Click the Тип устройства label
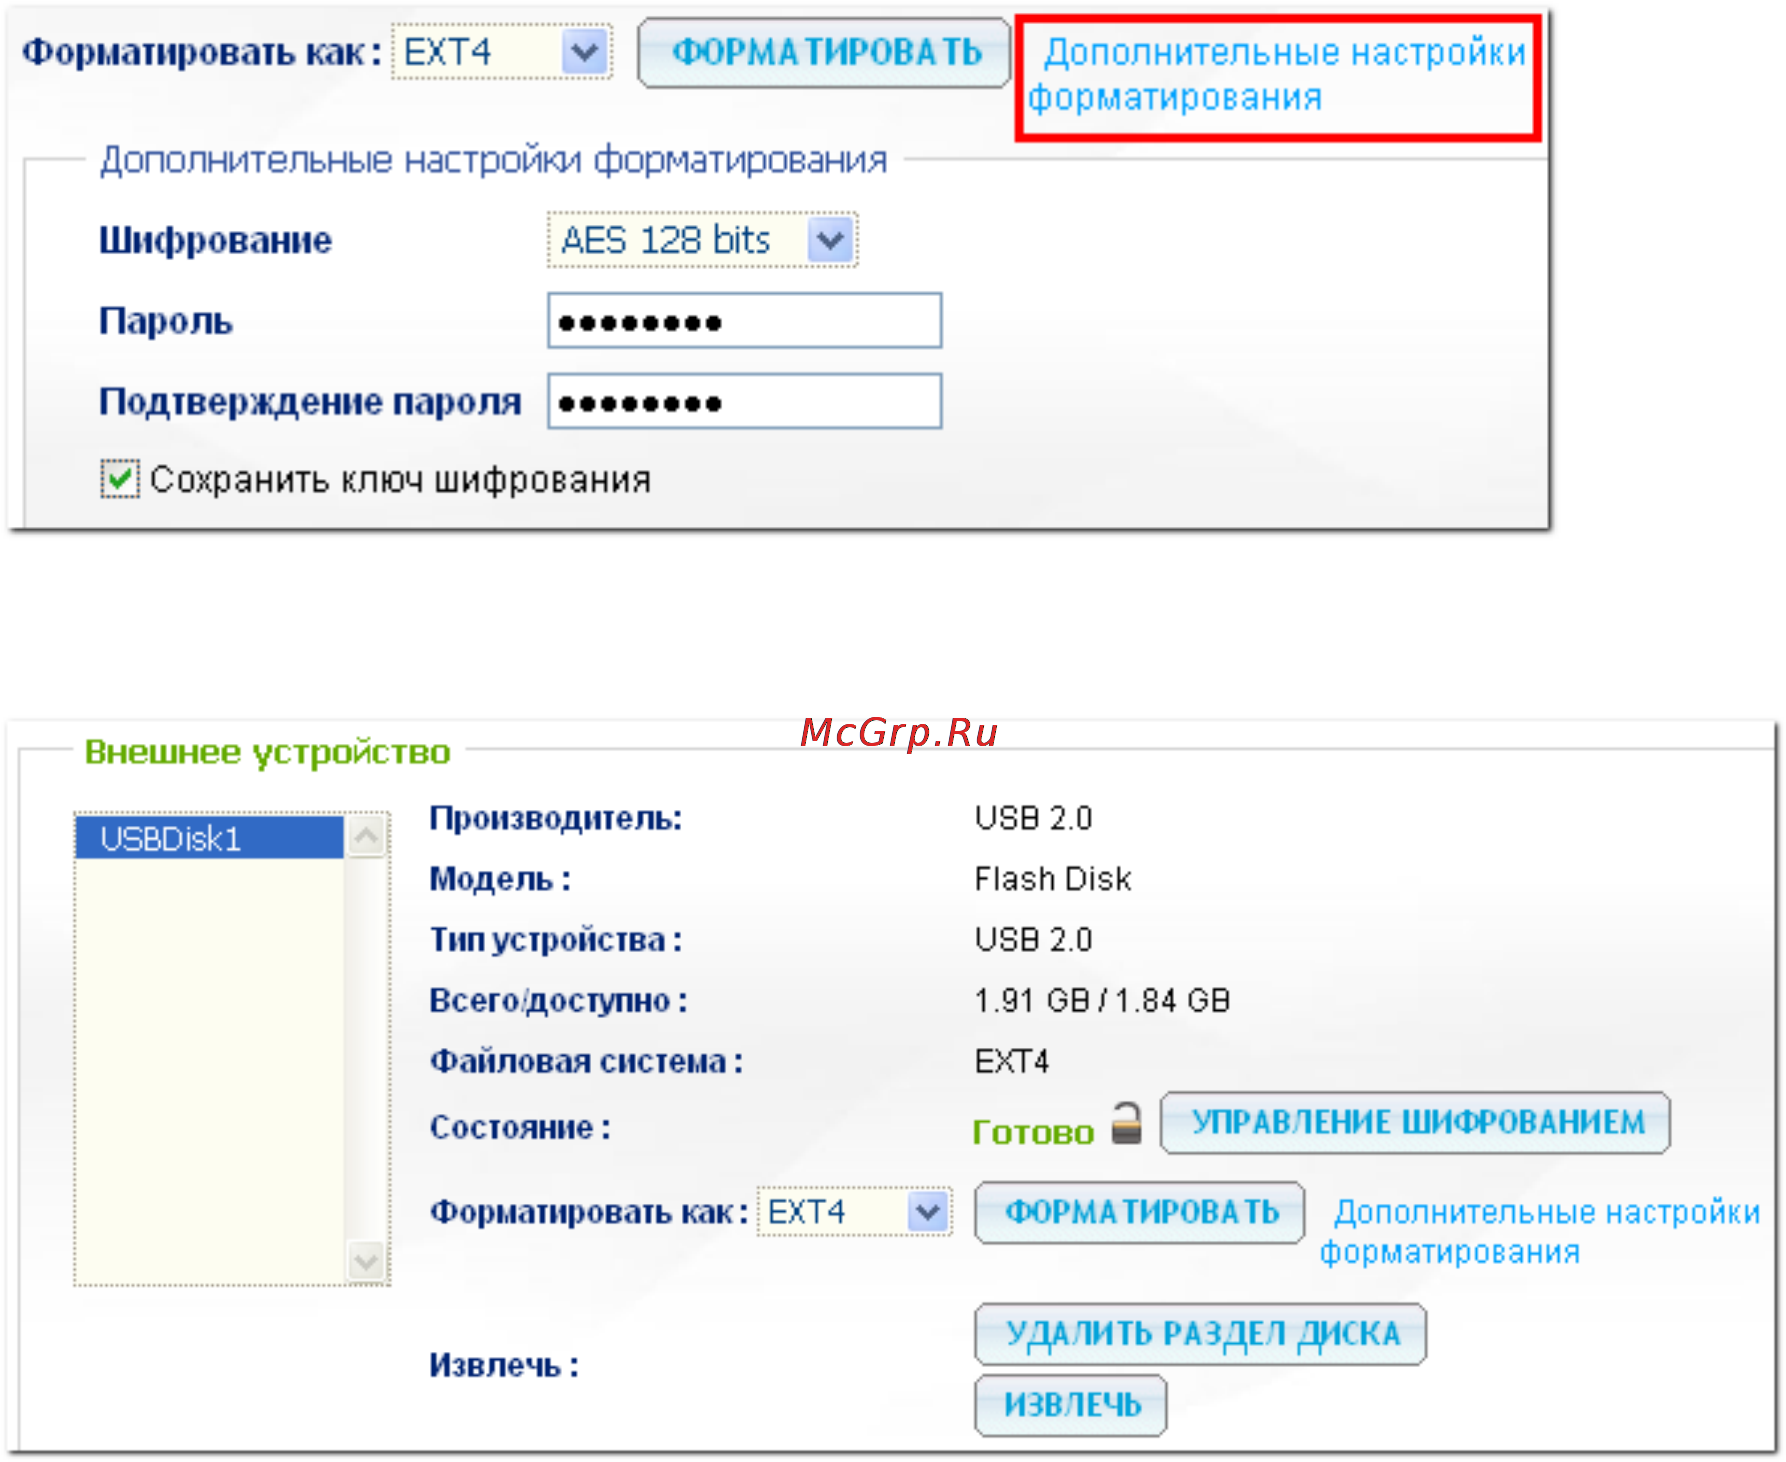Image resolution: width=1786 pixels, height=1462 pixels. (x=556, y=940)
